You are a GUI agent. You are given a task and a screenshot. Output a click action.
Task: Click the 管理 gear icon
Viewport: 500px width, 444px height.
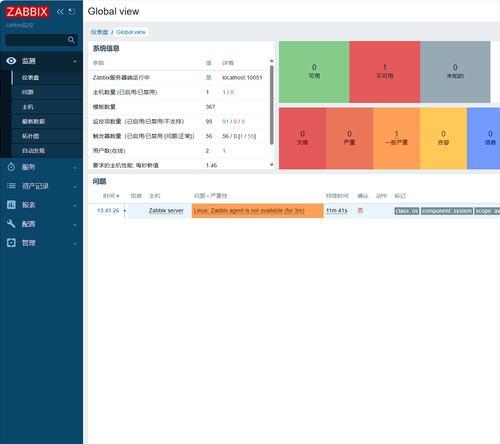pyautogui.click(x=11, y=243)
